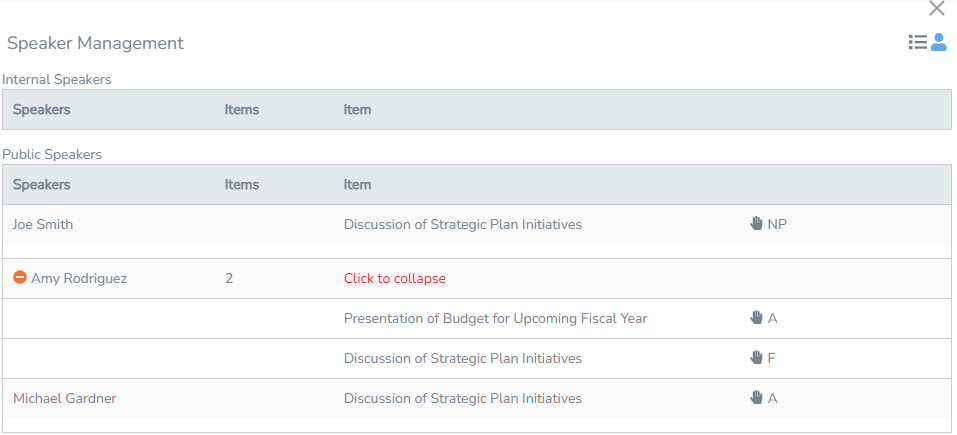Viewport: 957px width, 435px height.
Task: Click the NP status label for Joe Smith
Action: (x=777, y=225)
